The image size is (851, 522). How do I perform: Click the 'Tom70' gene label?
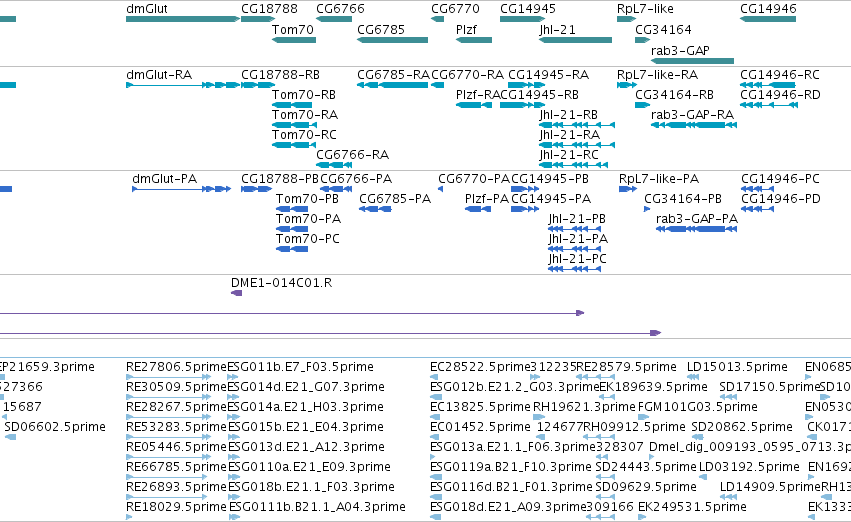pos(293,29)
